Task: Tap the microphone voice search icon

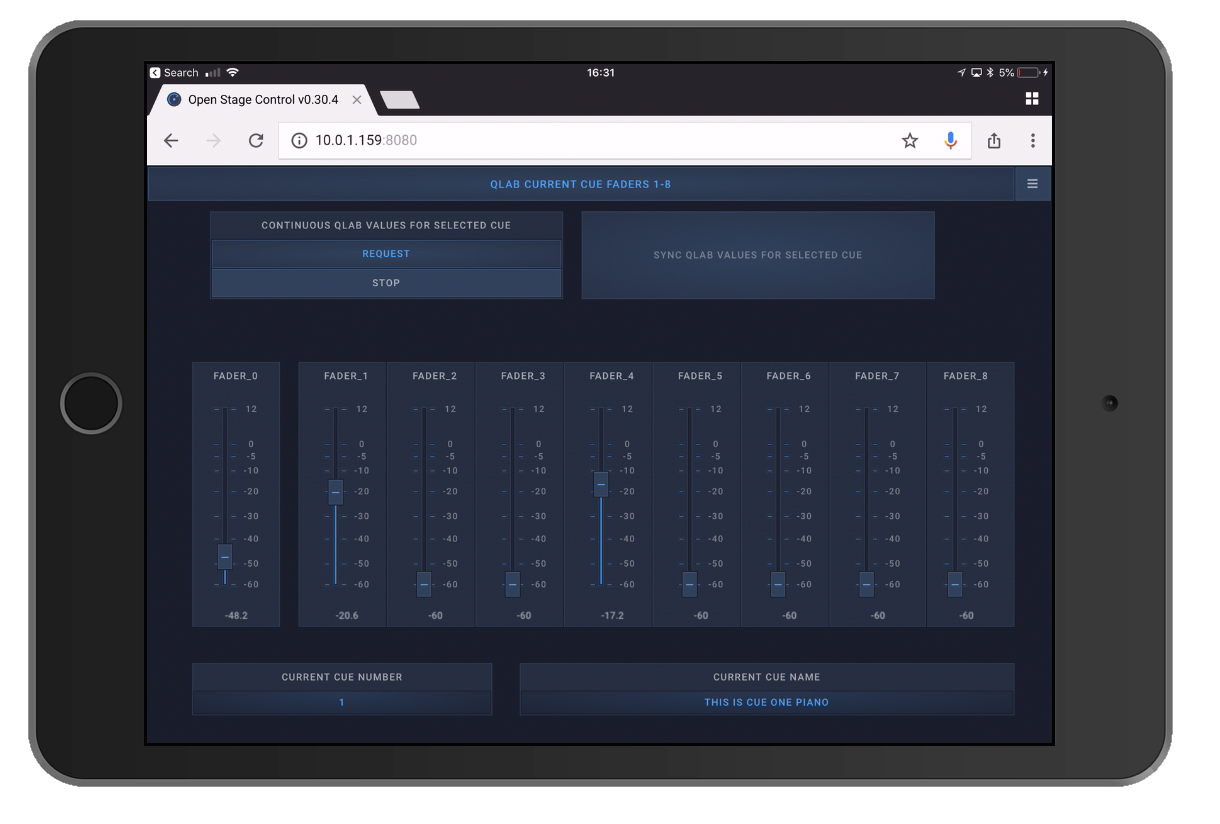Action: click(x=951, y=141)
